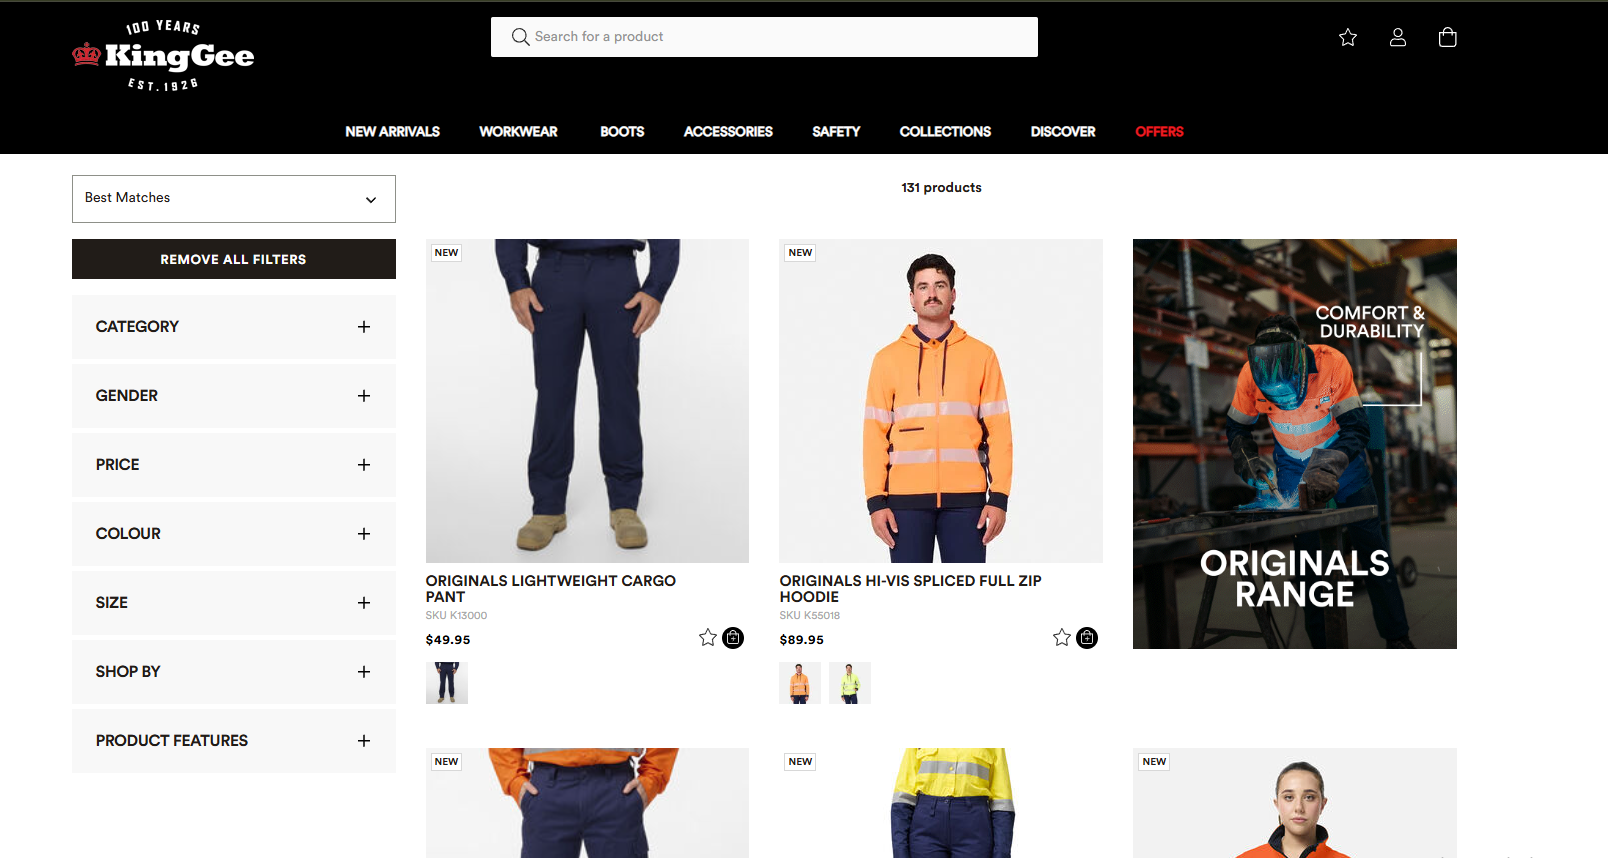The height and width of the screenshot is (858, 1608).
Task: Open the orange shirt navy pants product image
Action: [x=587, y=803]
